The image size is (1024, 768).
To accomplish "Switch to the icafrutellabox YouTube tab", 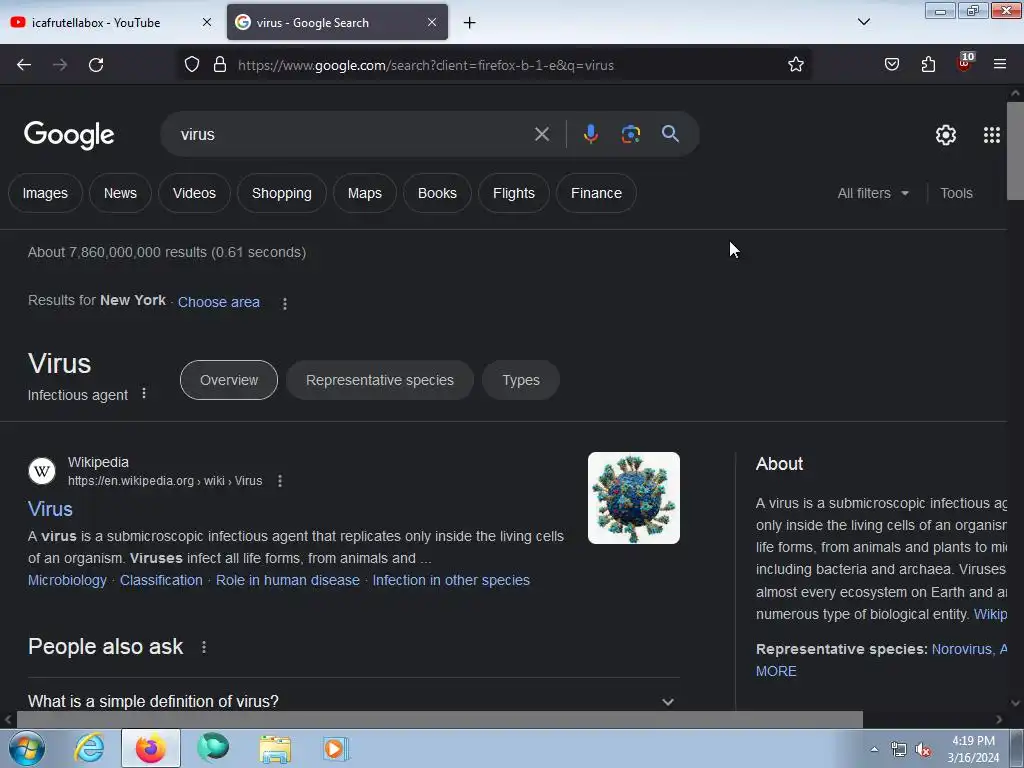I will (110, 23).
